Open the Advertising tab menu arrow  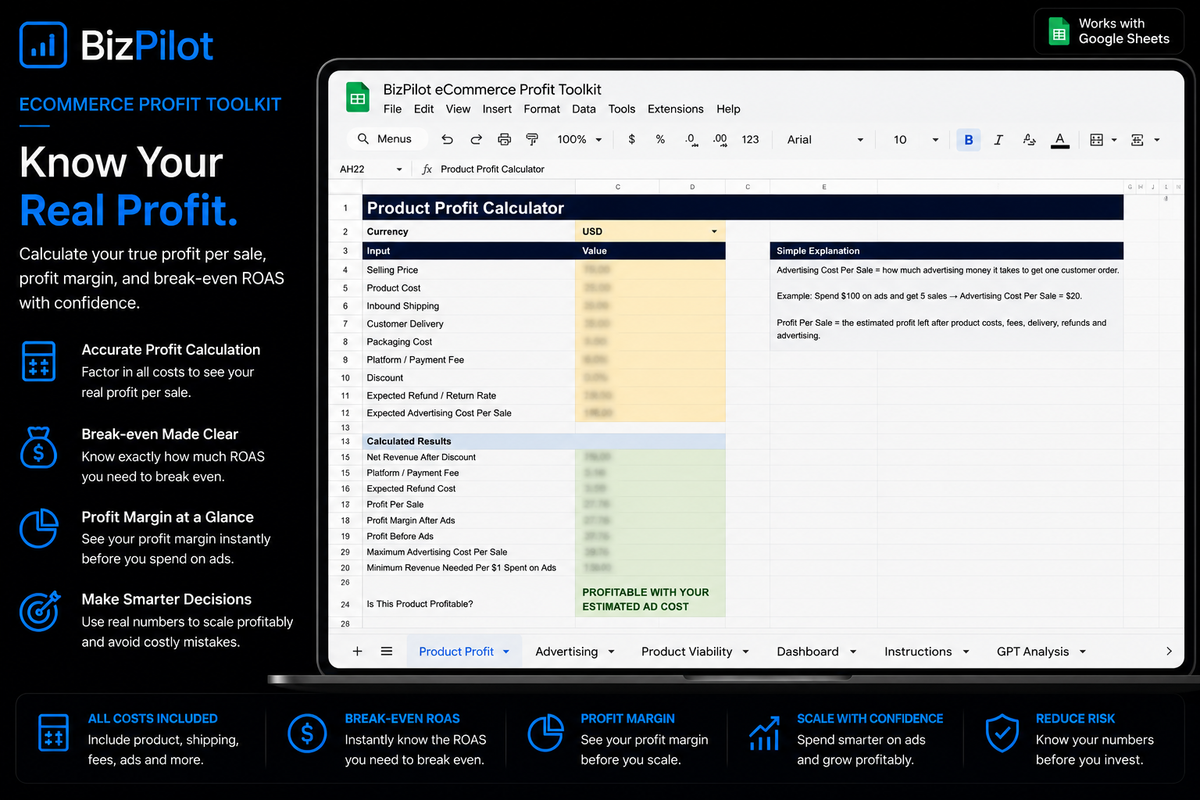click(x=610, y=652)
